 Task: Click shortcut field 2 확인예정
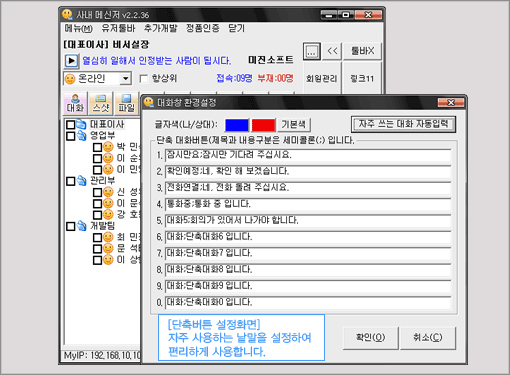coord(308,171)
